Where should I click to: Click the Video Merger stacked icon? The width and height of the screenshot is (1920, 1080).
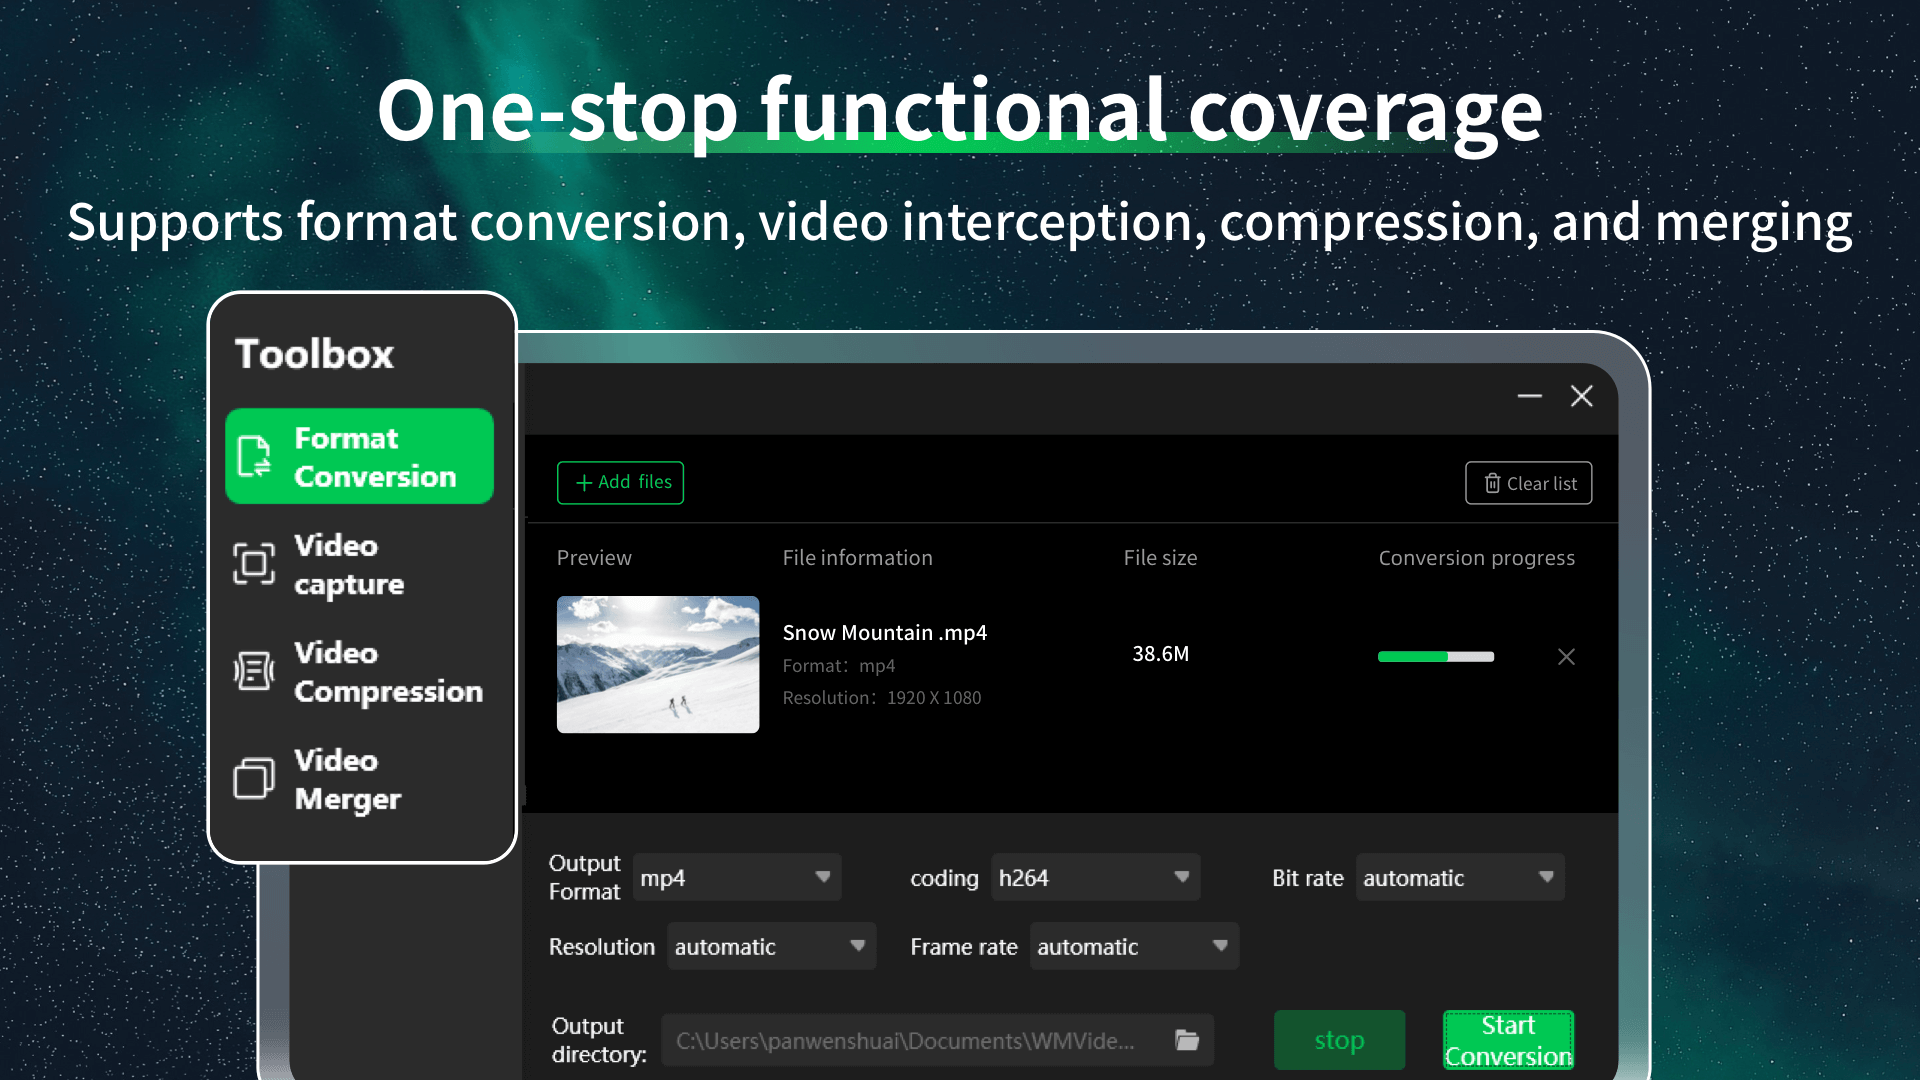[x=254, y=778]
